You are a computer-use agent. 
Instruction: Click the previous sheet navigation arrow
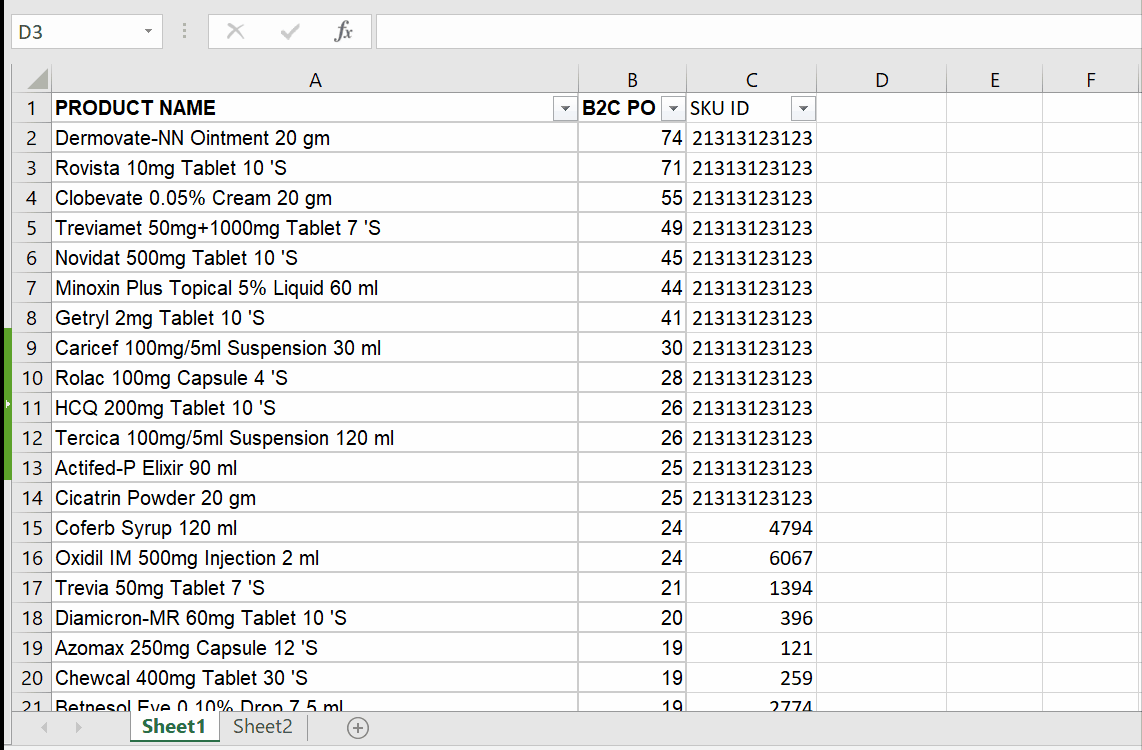43,727
